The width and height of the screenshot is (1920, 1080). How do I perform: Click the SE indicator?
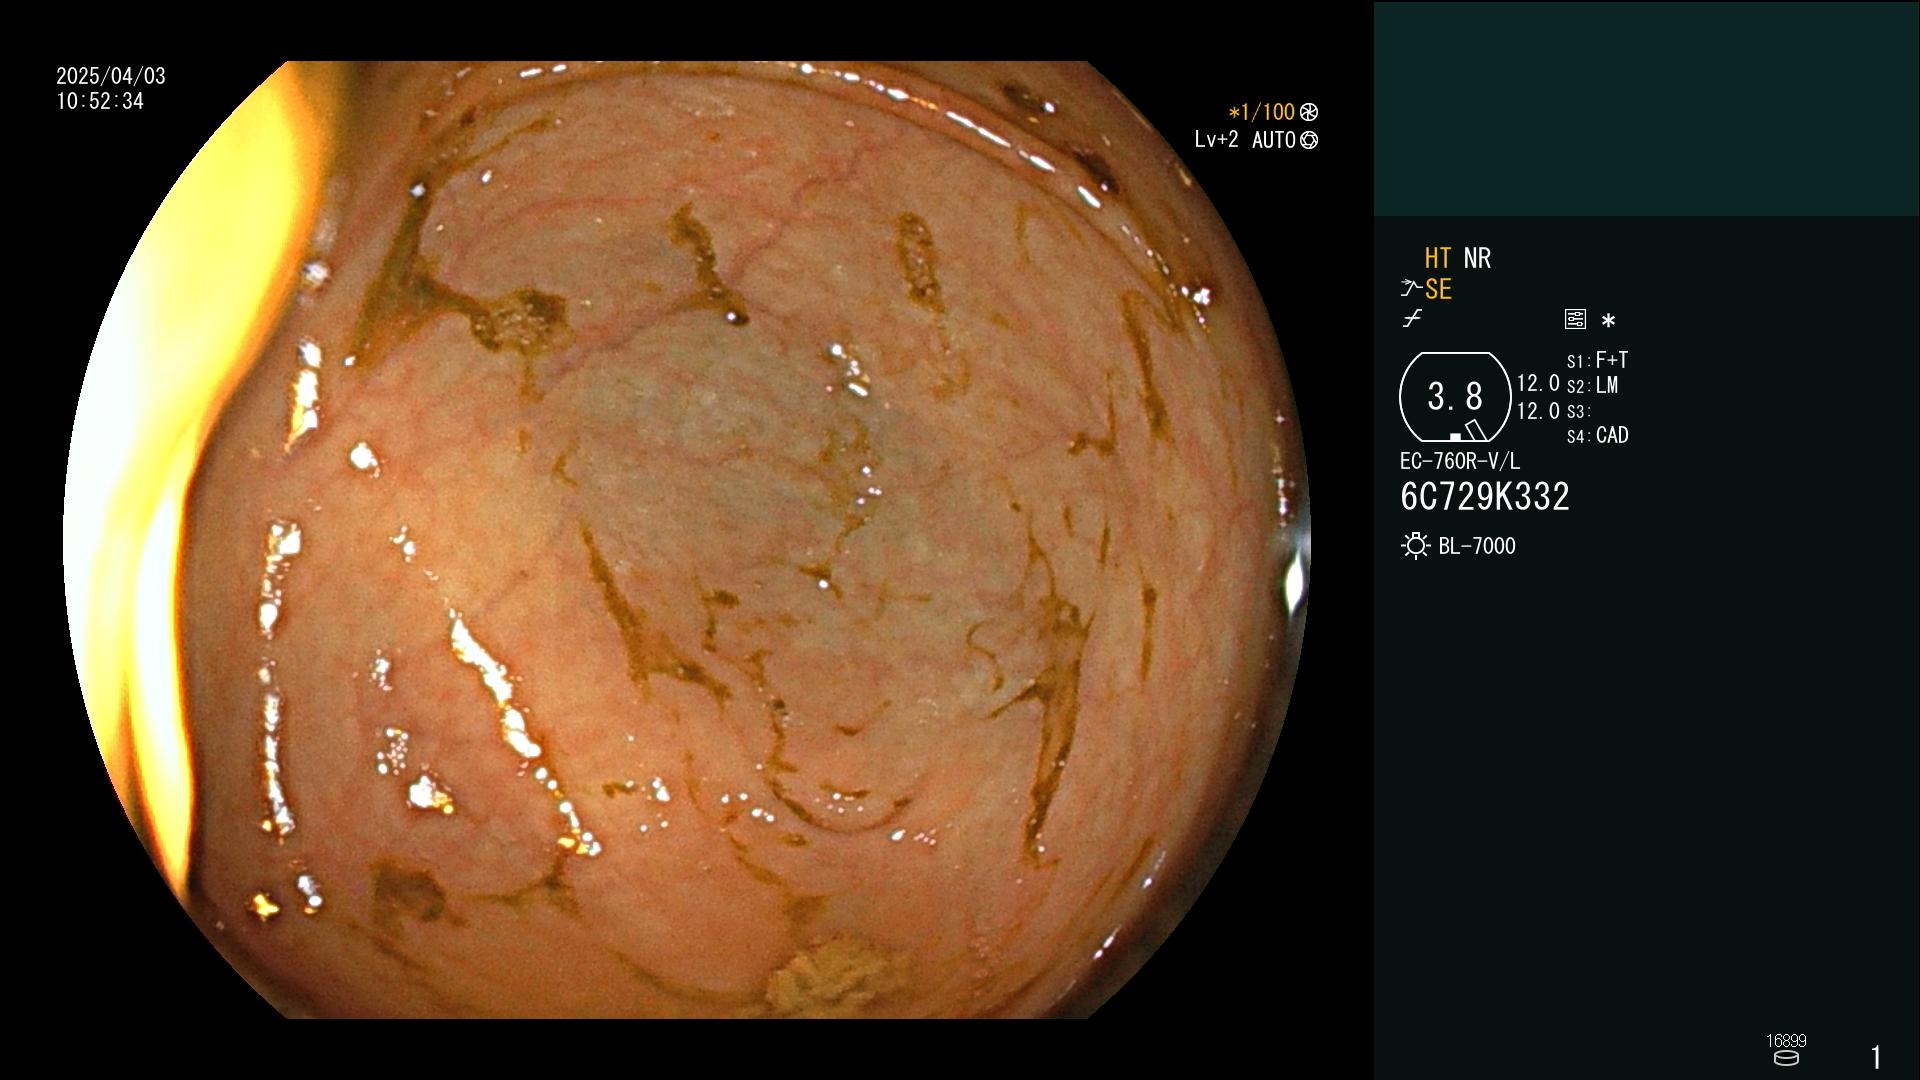[x=1438, y=289]
